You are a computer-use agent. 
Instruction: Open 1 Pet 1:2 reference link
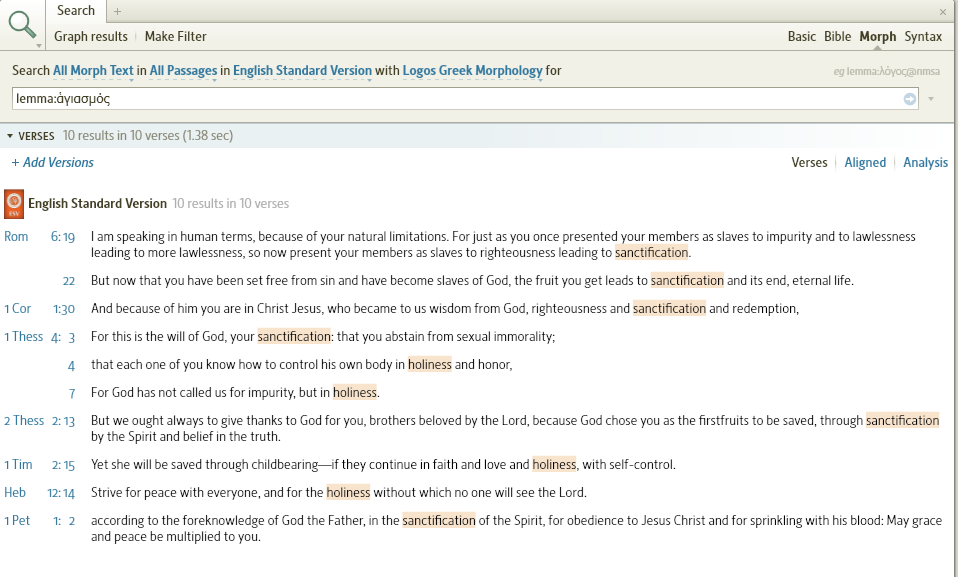(40, 521)
